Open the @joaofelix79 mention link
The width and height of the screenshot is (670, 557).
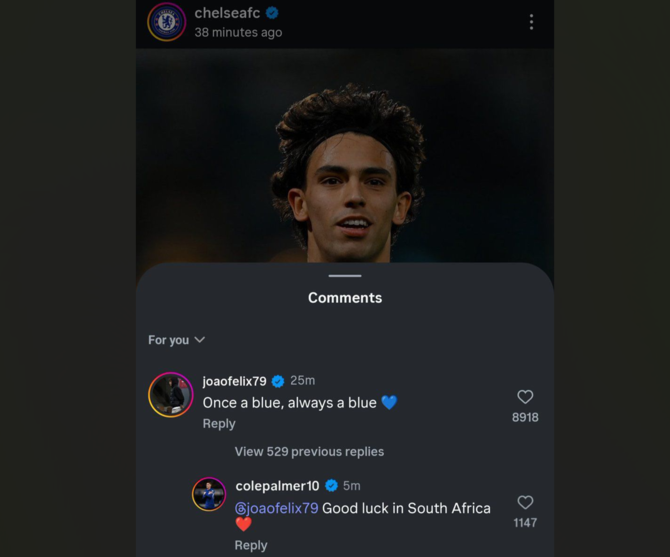tap(276, 508)
